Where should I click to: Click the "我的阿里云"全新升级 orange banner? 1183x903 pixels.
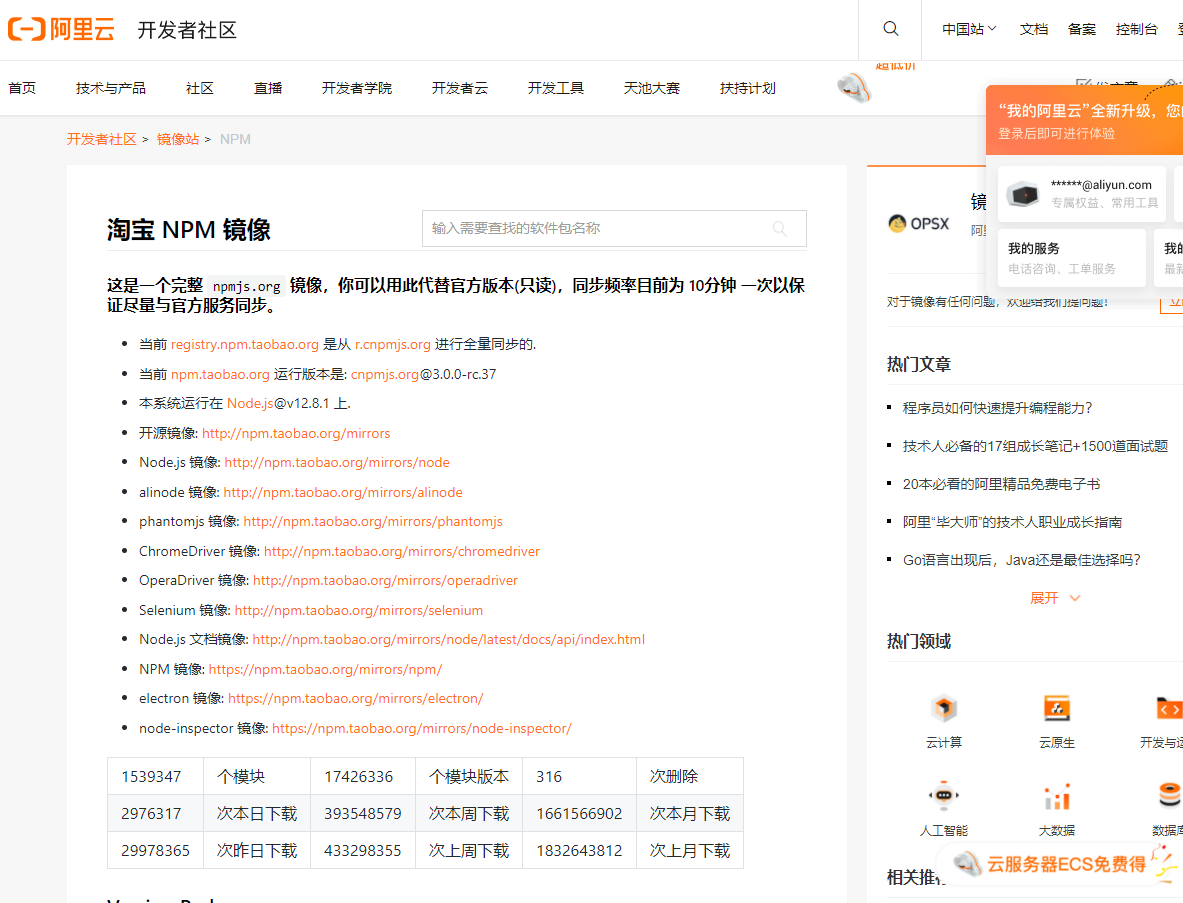point(1085,121)
